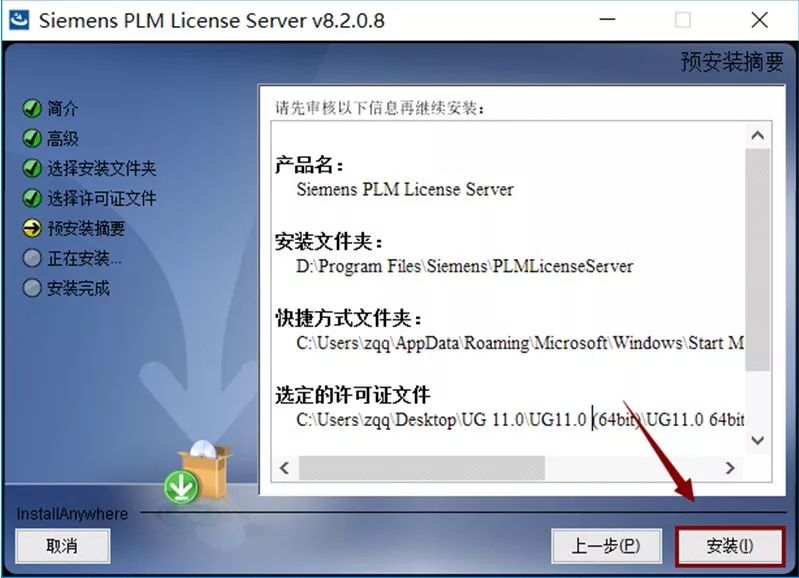Click the installer box download icon
The width and height of the screenshot is (799, 578).
(x=198, y=472)
